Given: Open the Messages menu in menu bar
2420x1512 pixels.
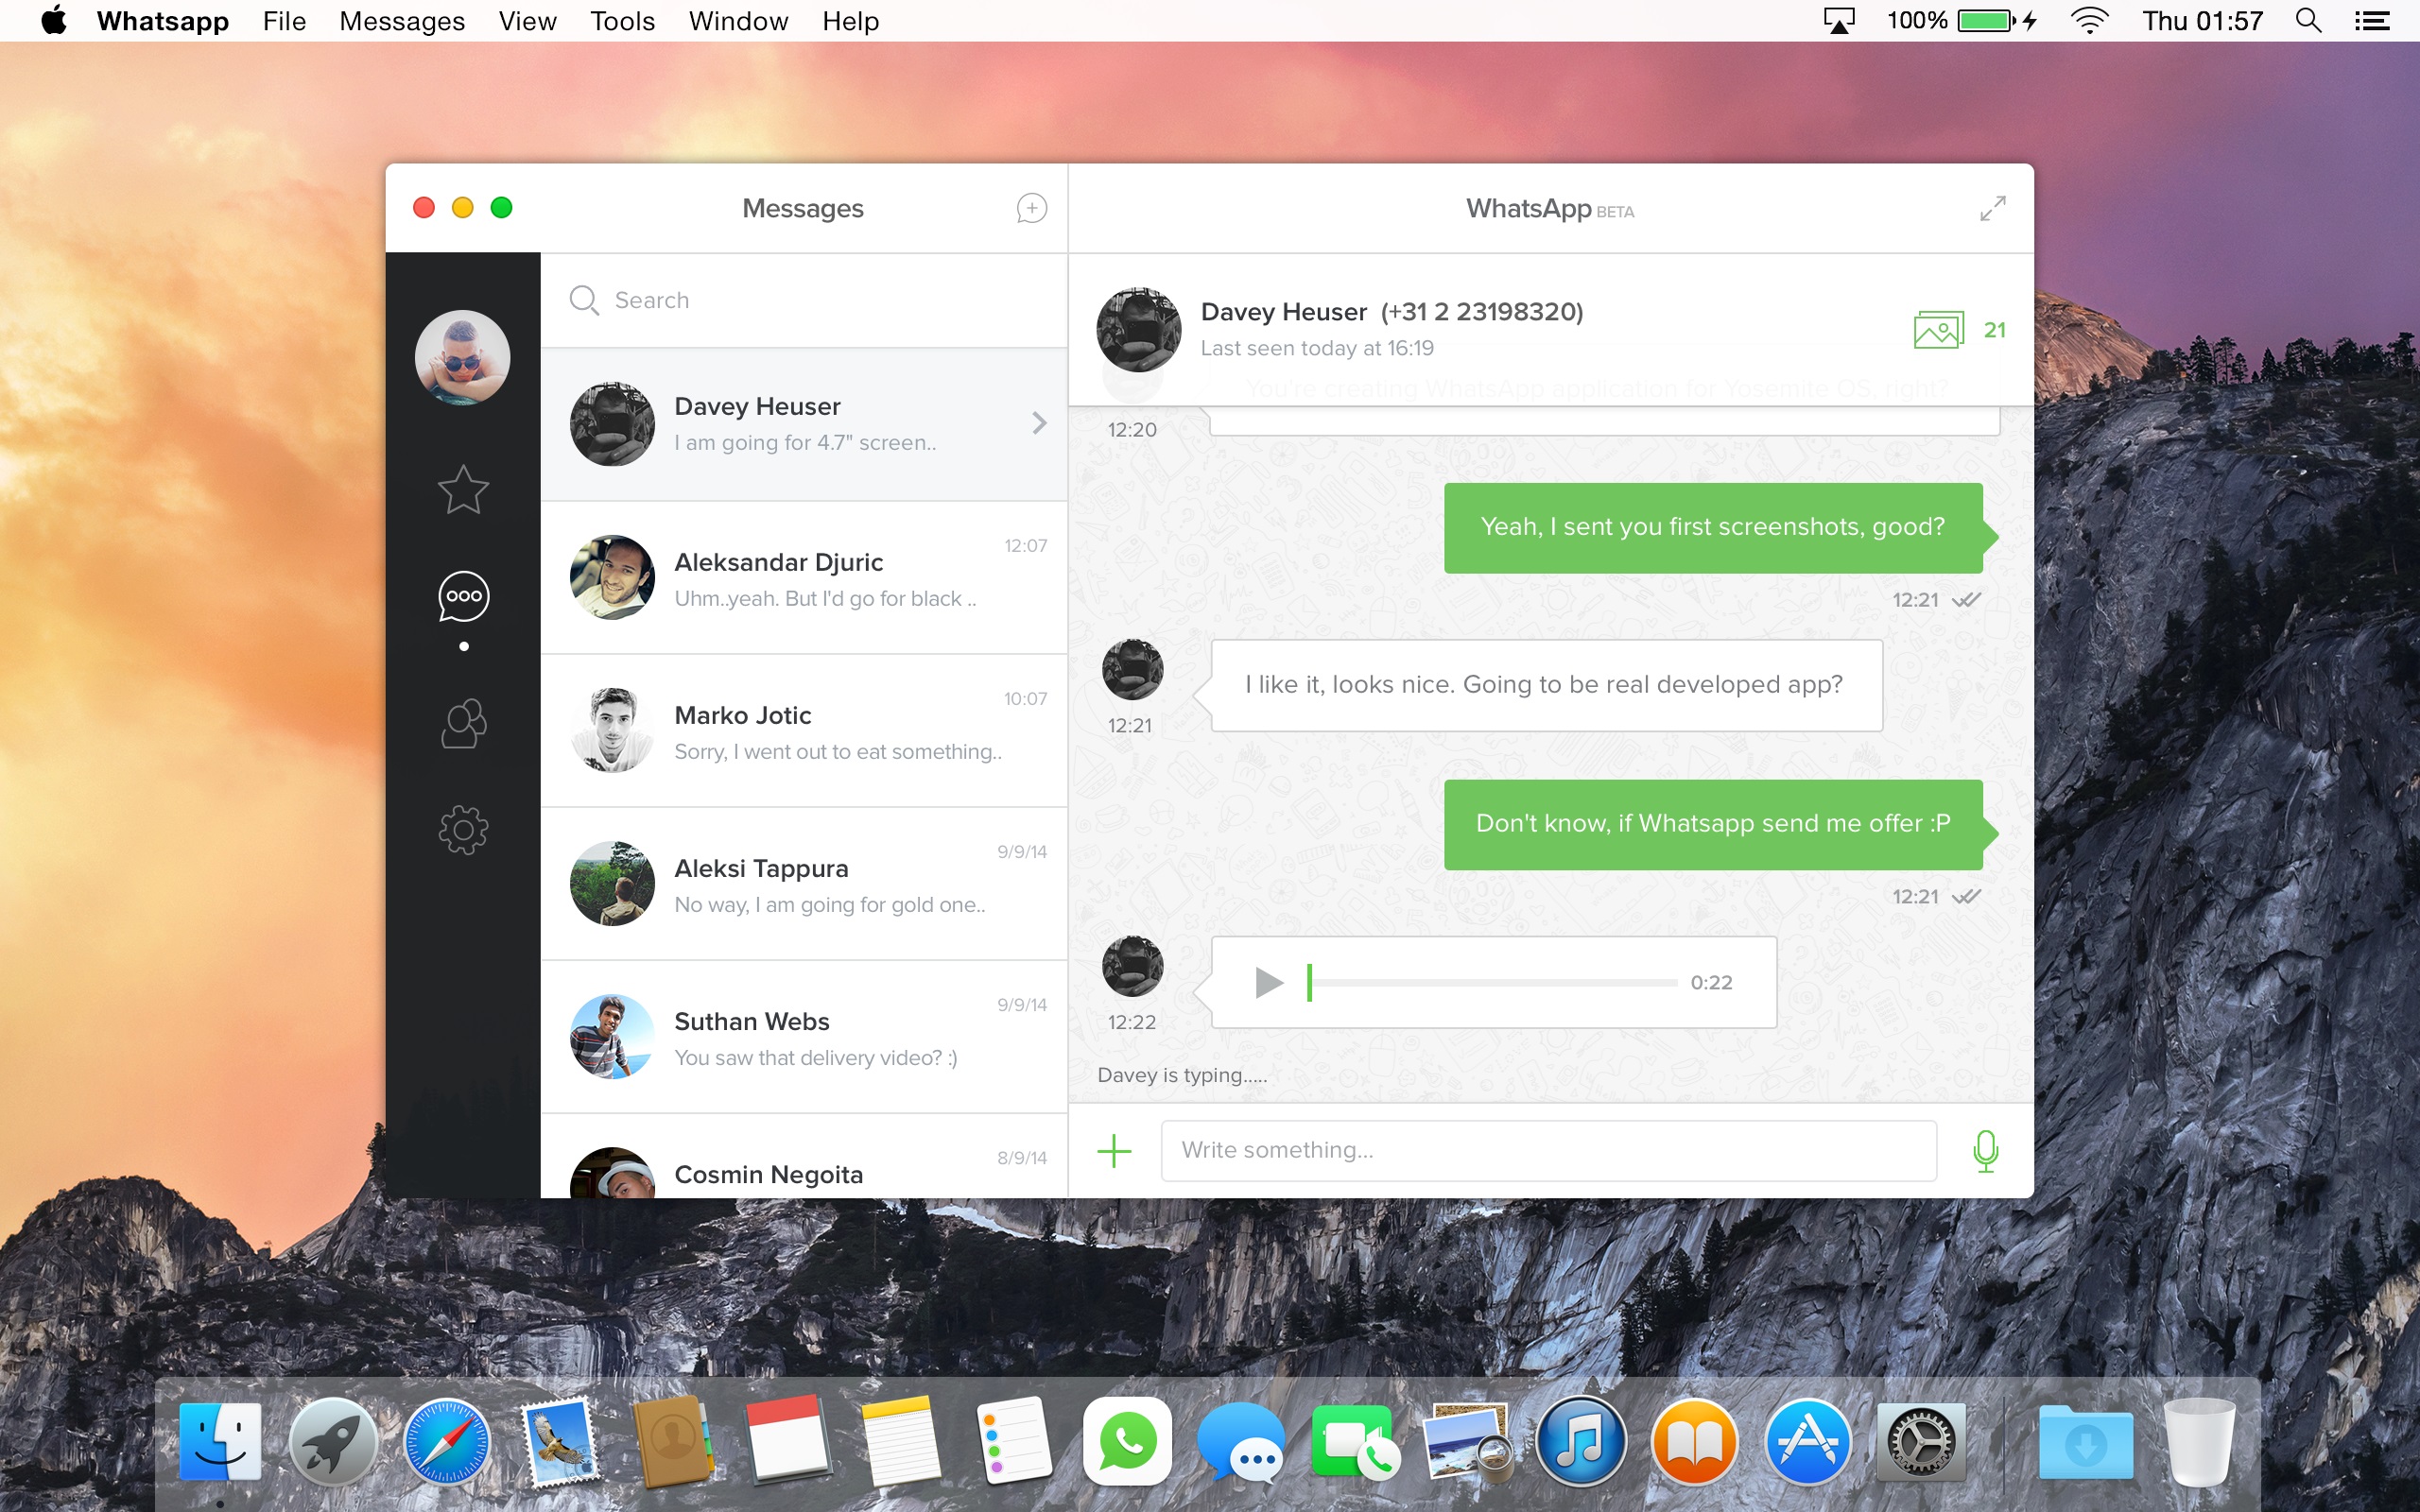Looking at the screenshot, I should point(401,21).
